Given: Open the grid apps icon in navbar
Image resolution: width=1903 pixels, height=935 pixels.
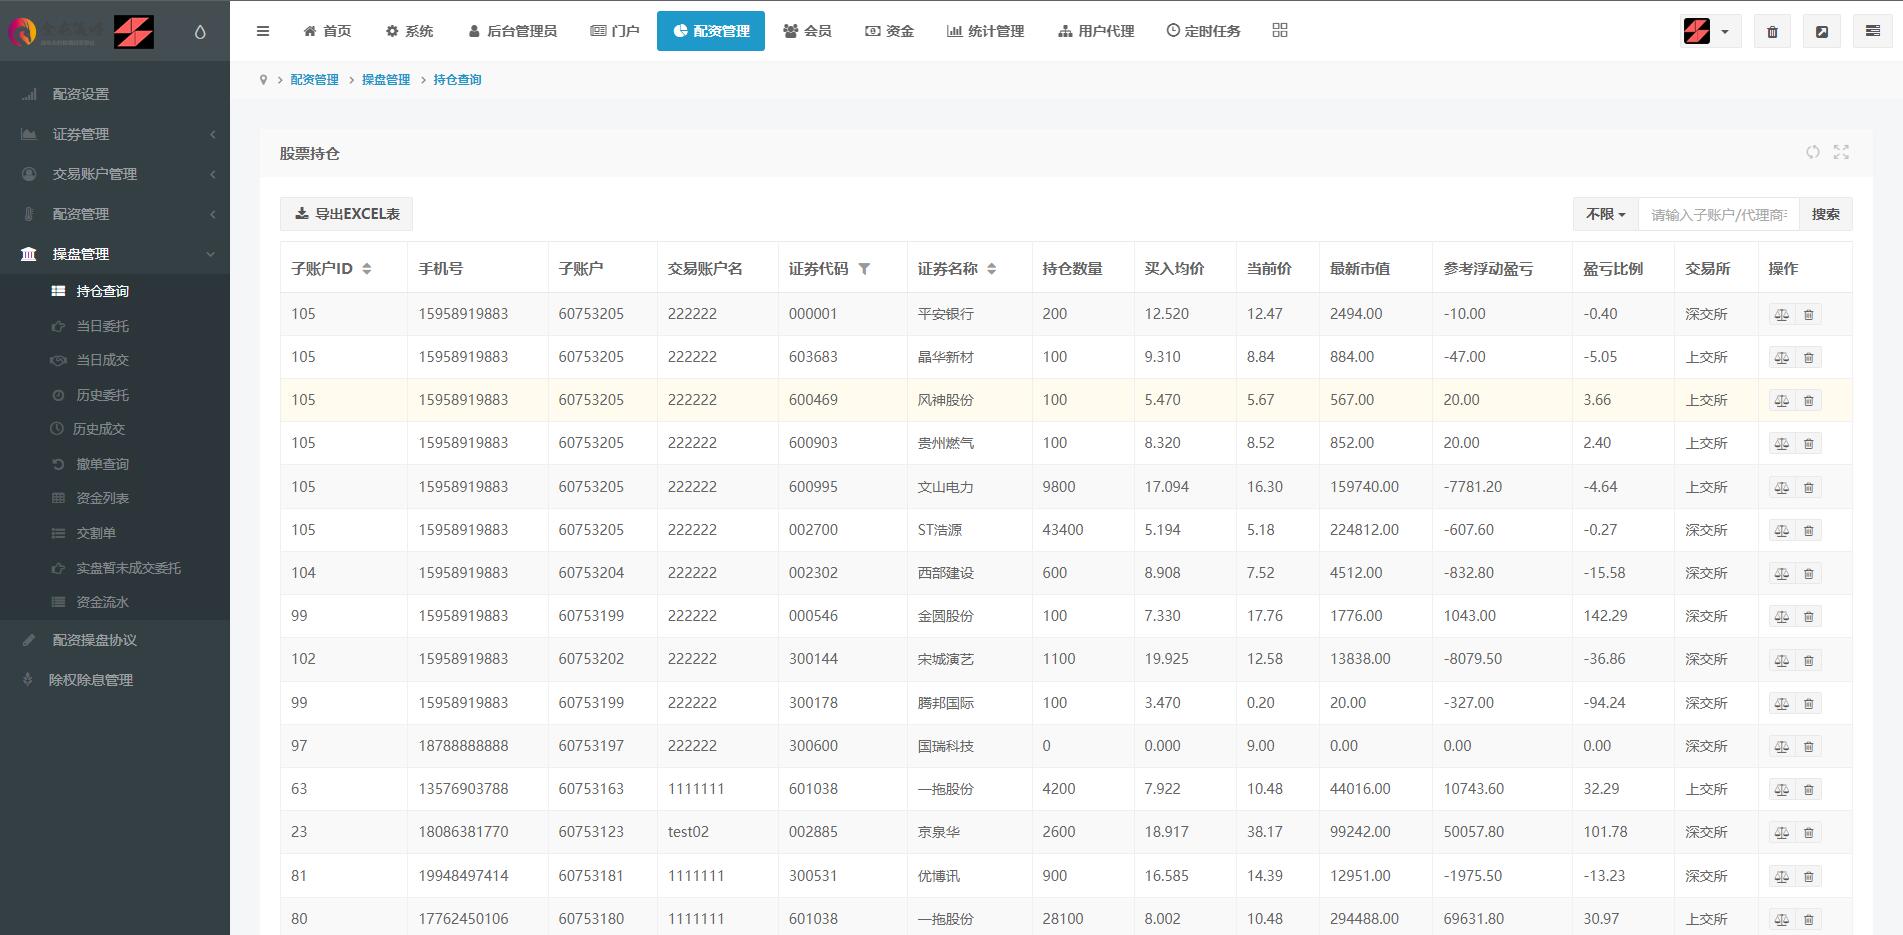Looking at the screenshot, I should pyautogui.click(x=1280, y=31).
